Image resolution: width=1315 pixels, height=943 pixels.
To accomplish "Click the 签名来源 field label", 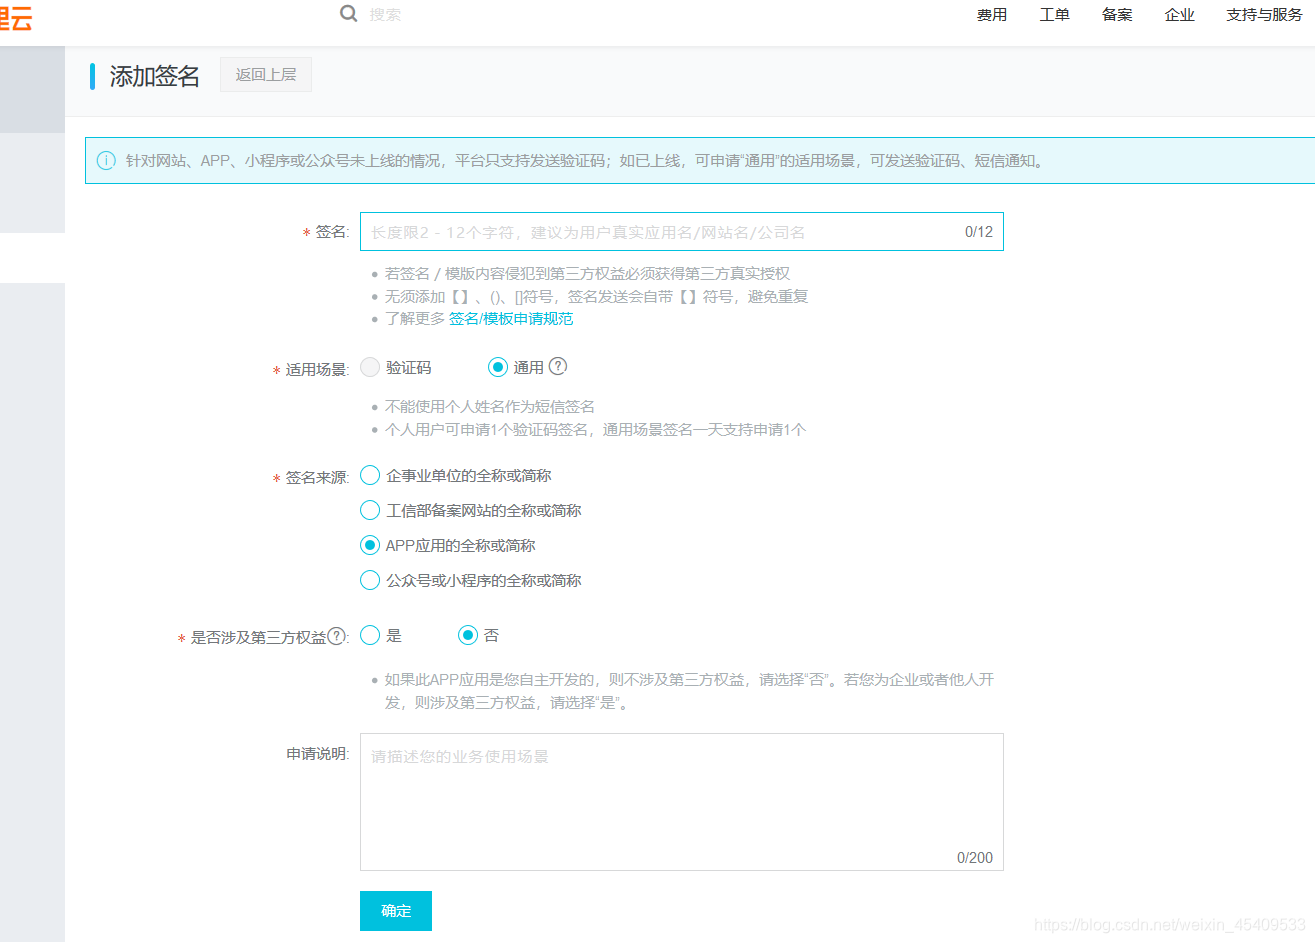I will click(316, 478).
